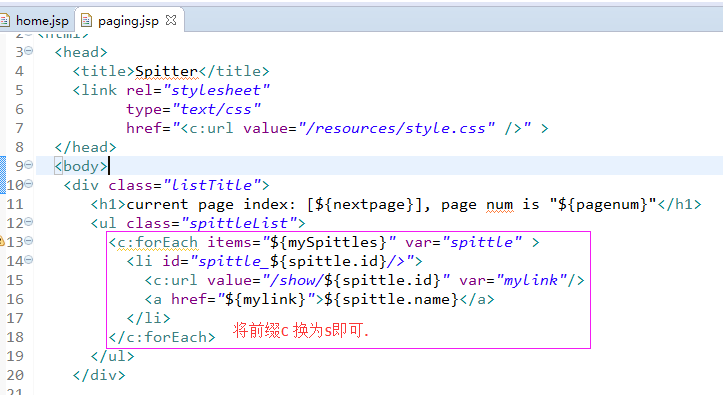The image size is (723, 395).
Task: Click the closing </div> tag
Action: coord(99,375)
